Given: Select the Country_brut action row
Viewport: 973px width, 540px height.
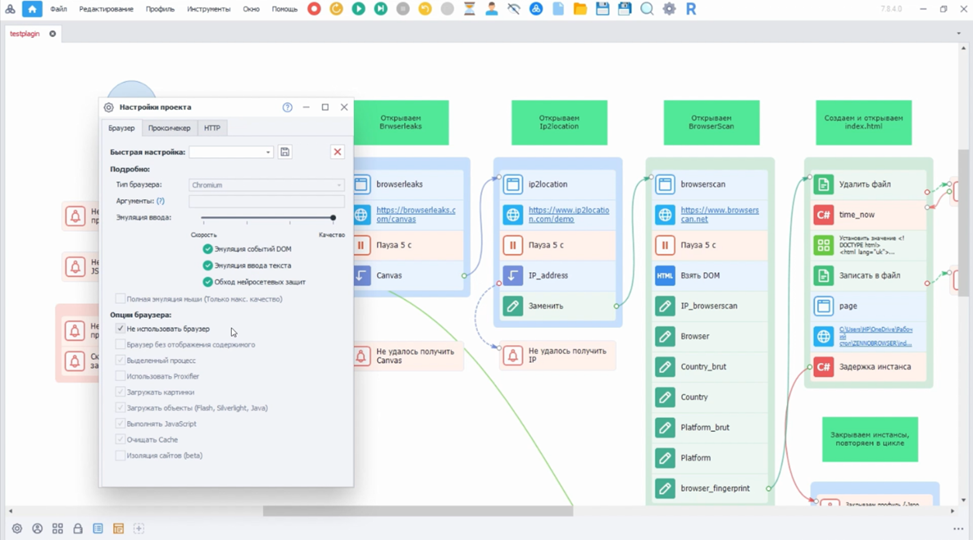Looking at the screenshot, I should (710, 367).
